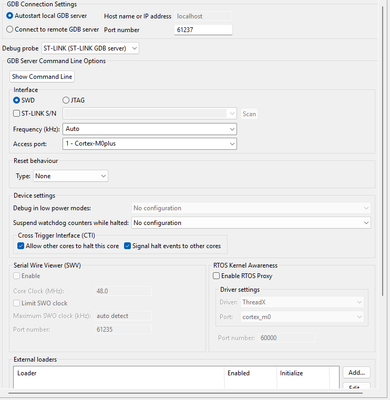Click the vertical scrollbar on the right
The image size is (390, 400).
384,150
